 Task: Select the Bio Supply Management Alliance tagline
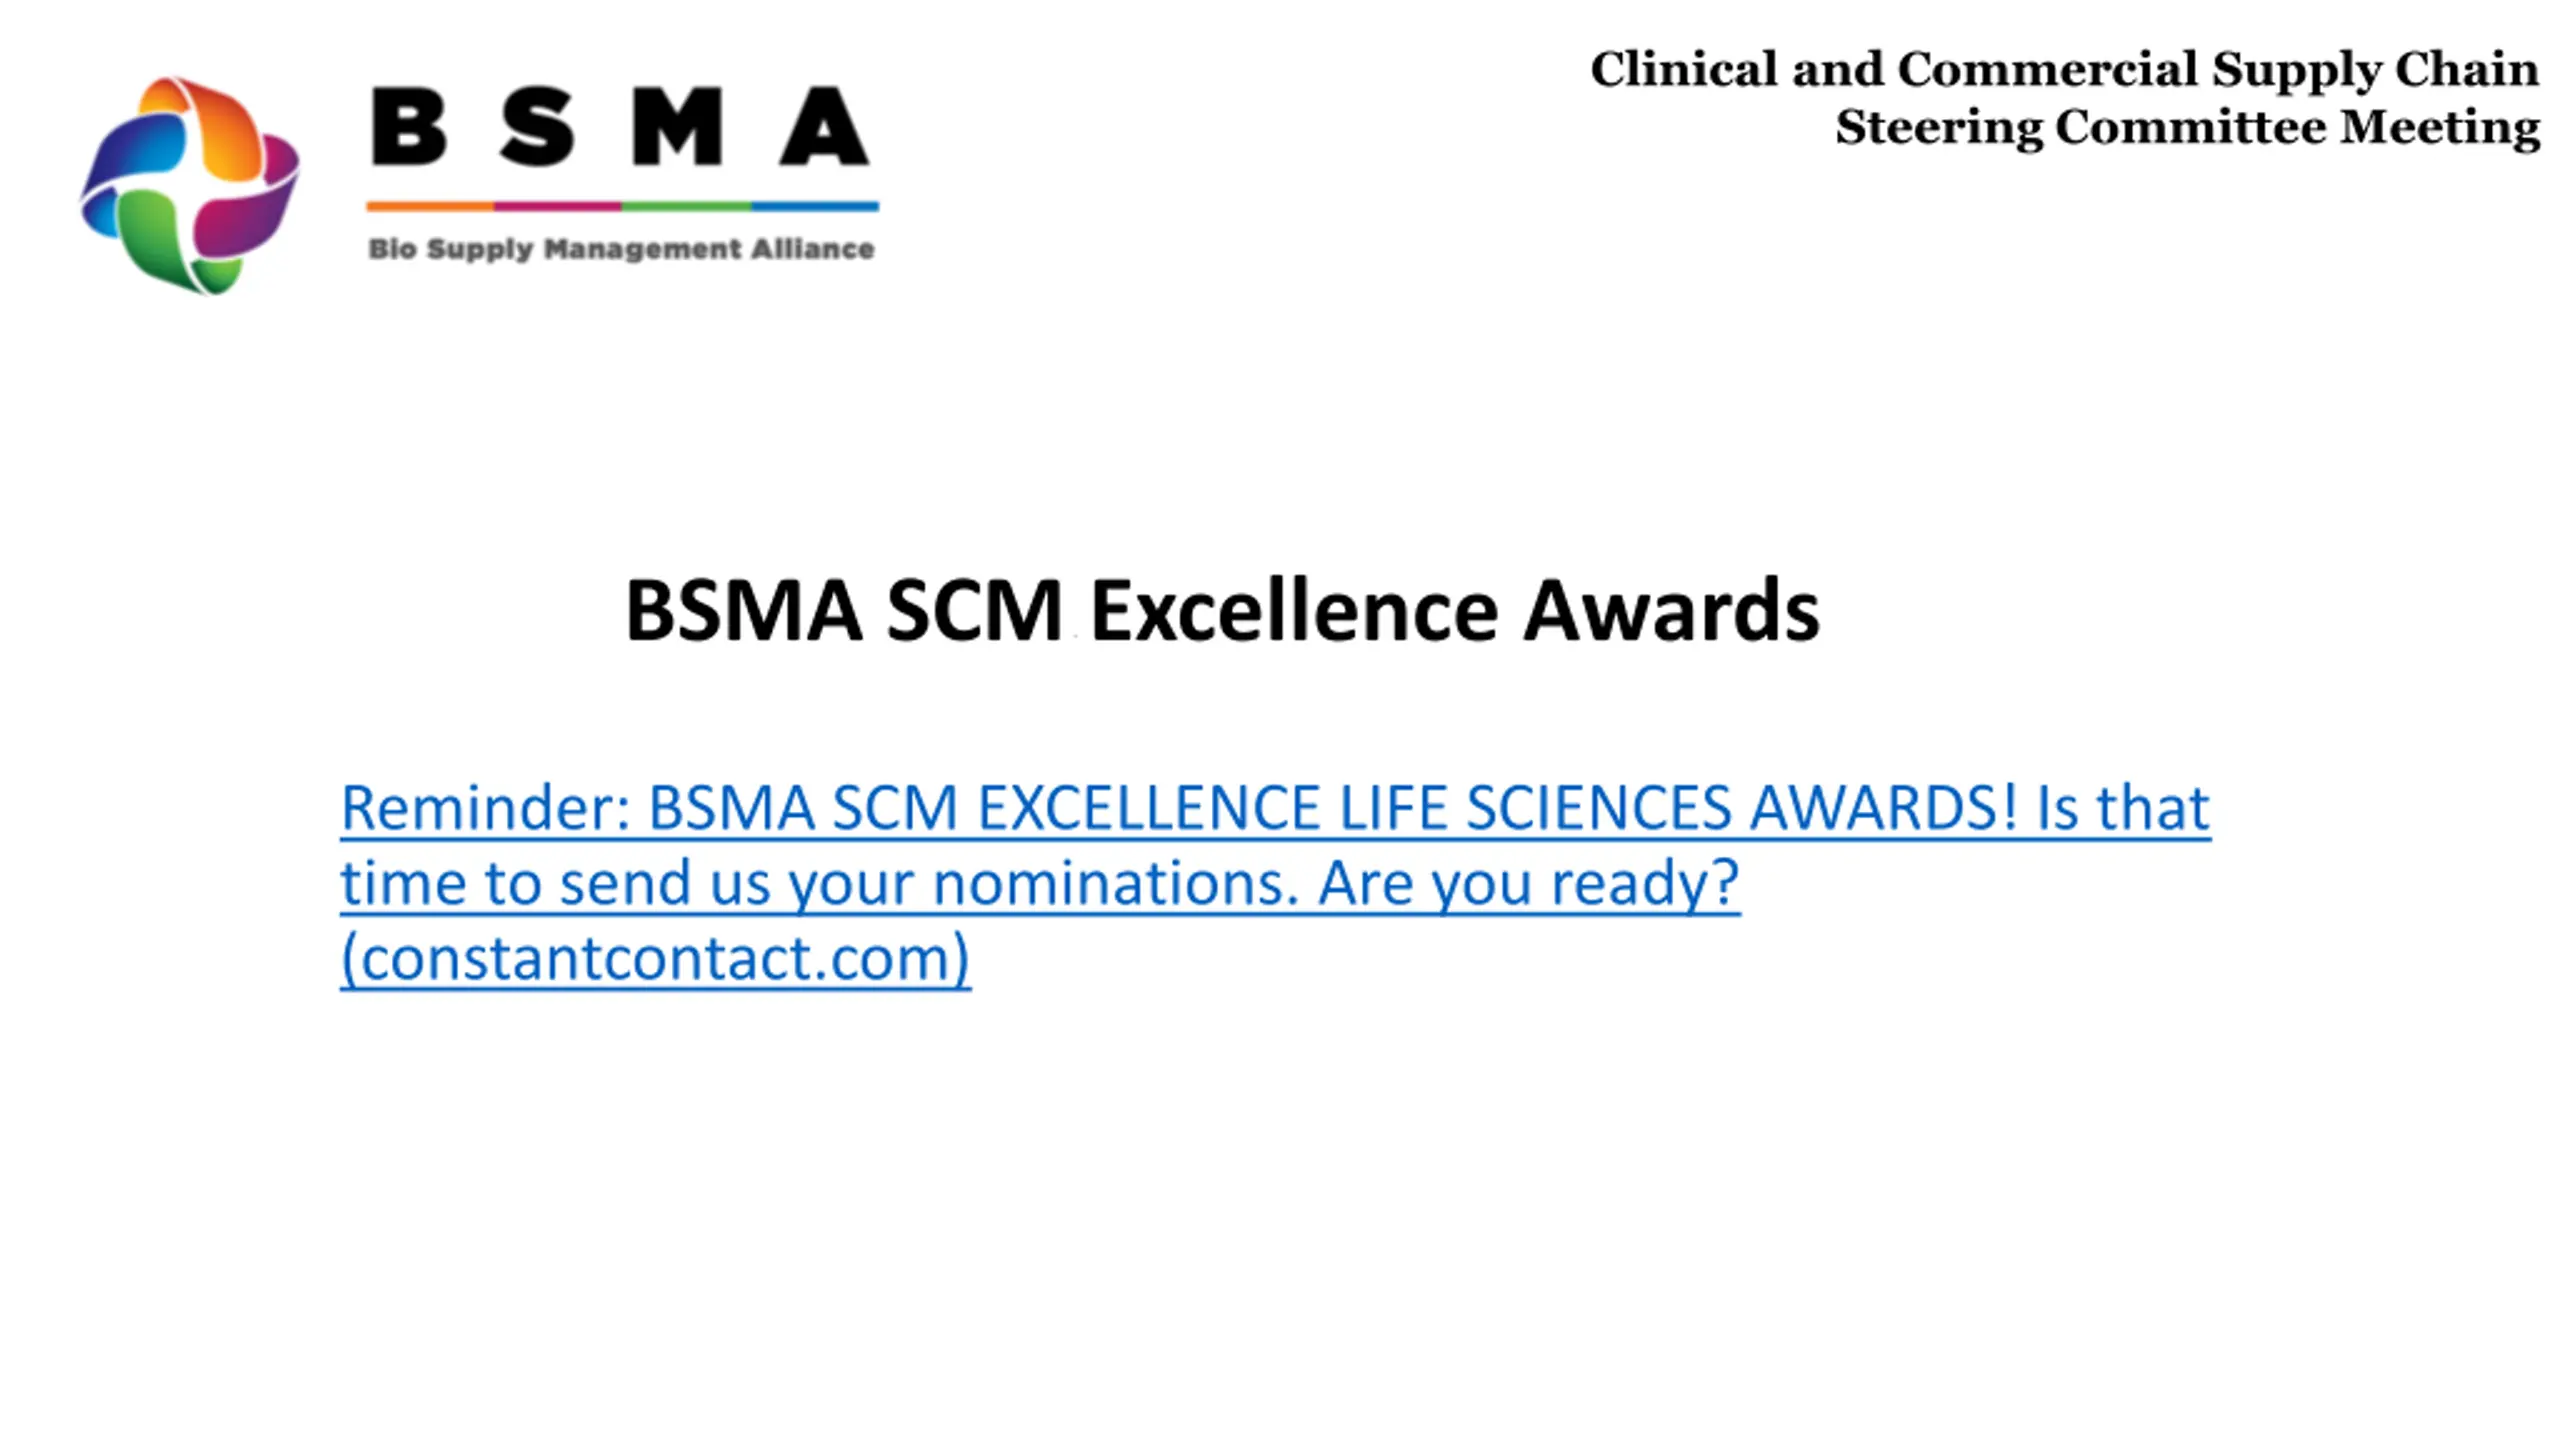[621, 249]
